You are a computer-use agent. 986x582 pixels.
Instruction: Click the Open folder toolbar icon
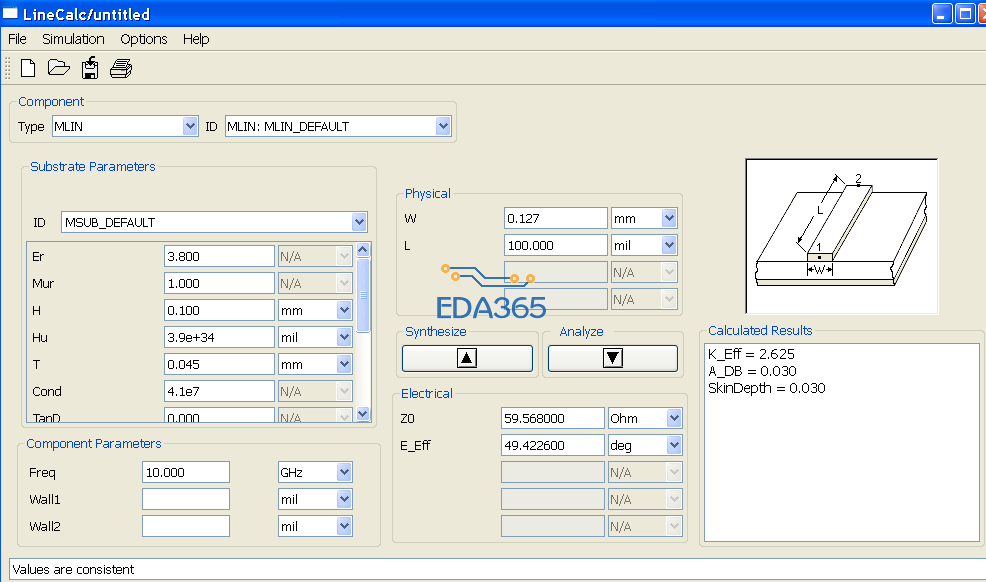click(x=58, y=68)
